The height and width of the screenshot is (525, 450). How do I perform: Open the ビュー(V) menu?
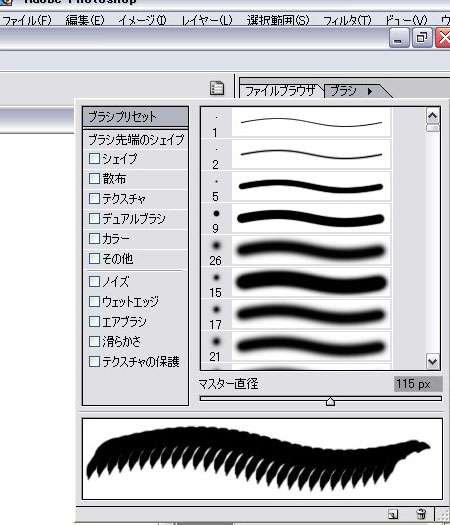tap(406, 20)
